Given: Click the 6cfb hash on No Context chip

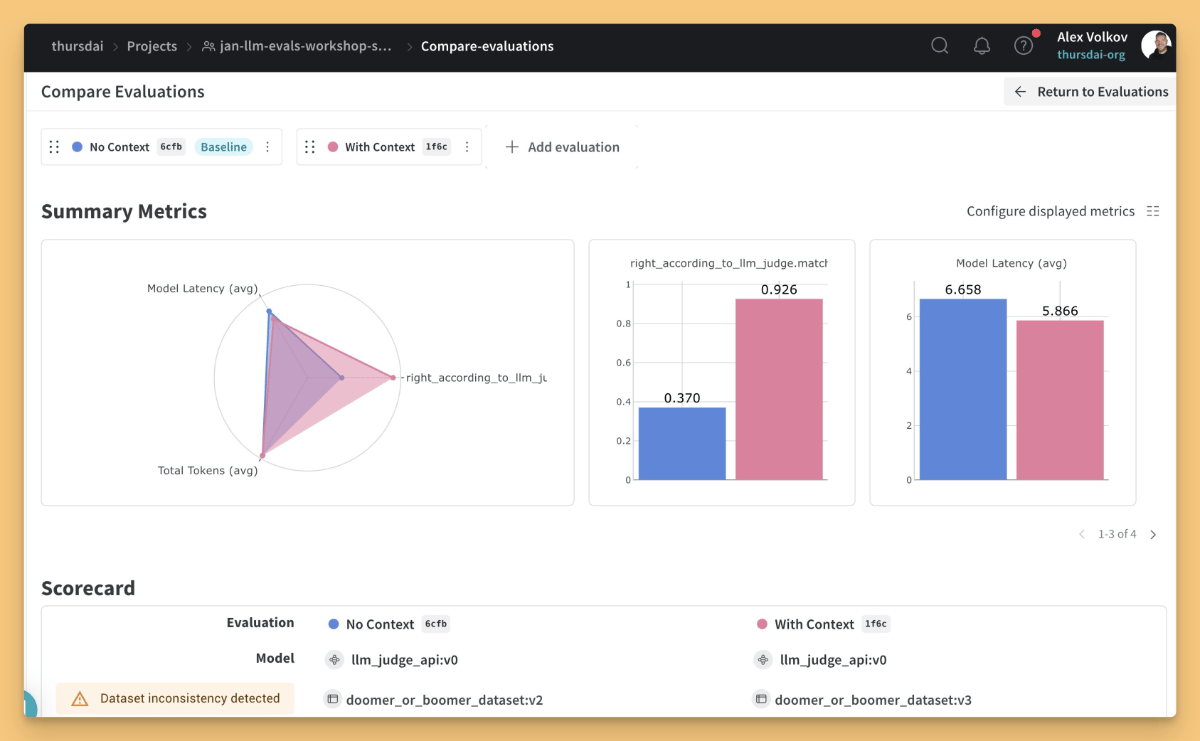Looking at the screenshot, I should [171, 147].
